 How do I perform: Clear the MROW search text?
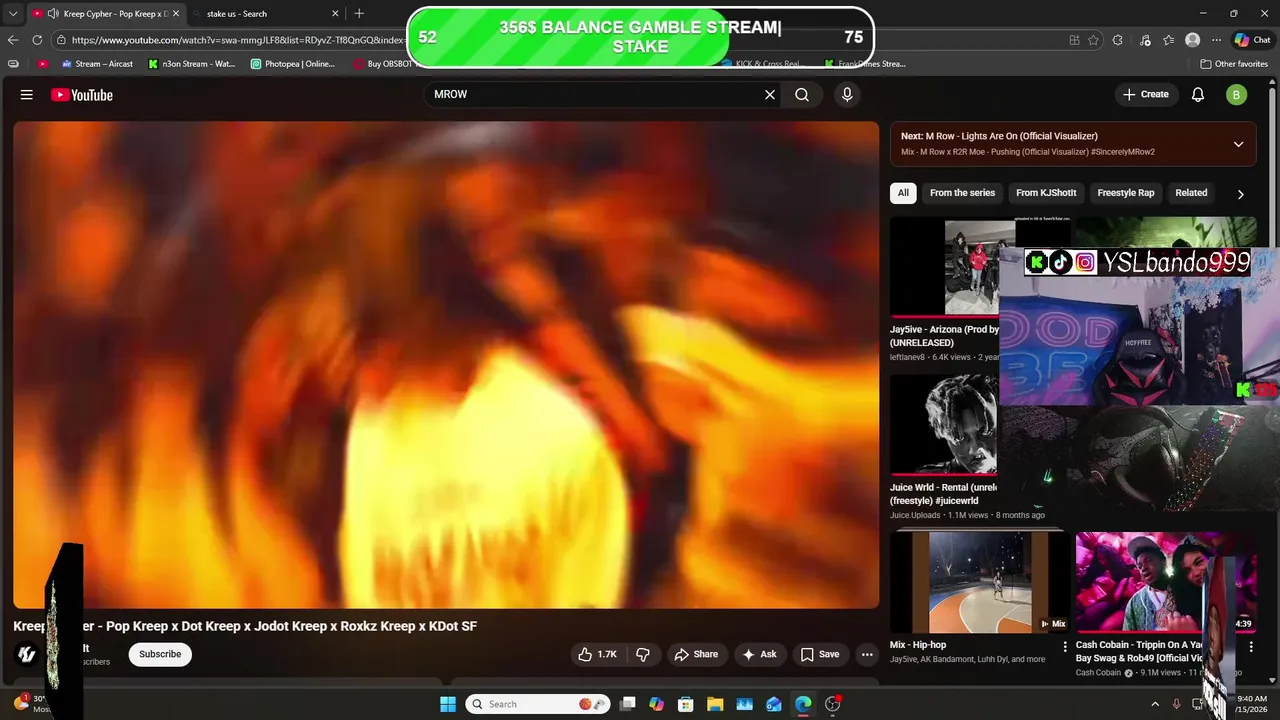tap(770, 94)
